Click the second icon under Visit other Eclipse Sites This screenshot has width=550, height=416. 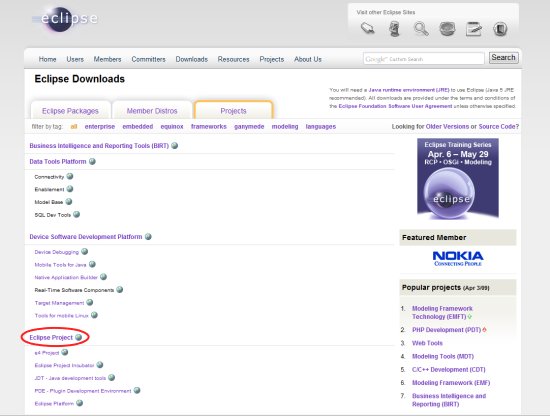(x=394, y=29)
